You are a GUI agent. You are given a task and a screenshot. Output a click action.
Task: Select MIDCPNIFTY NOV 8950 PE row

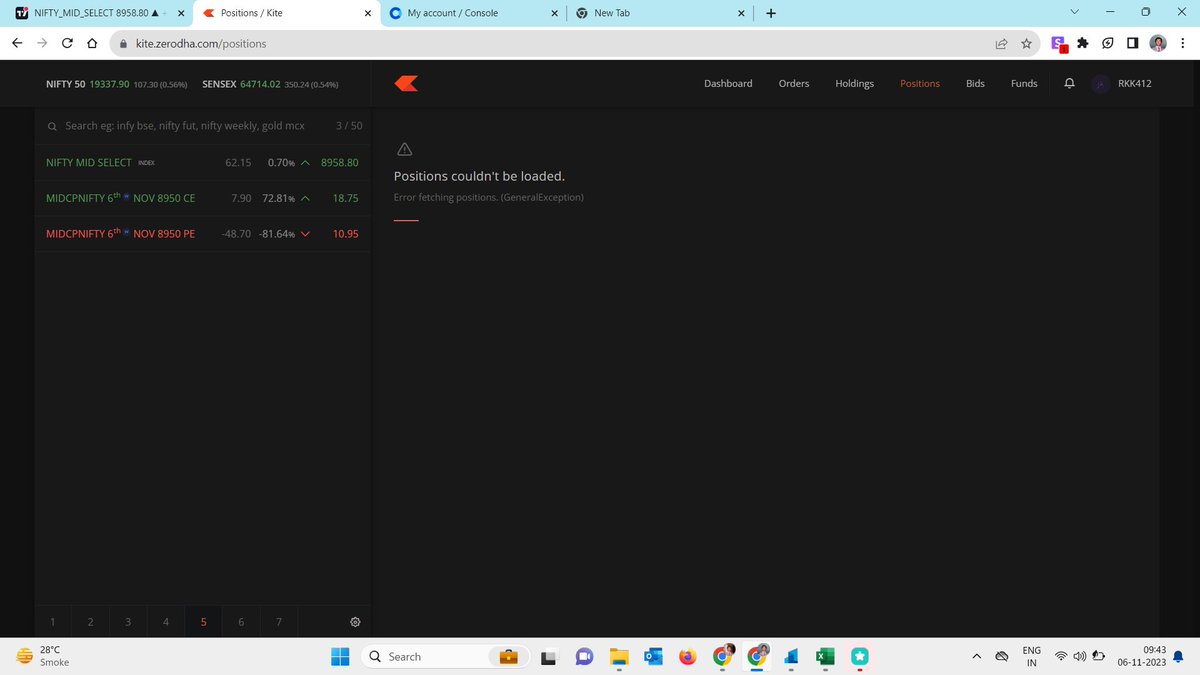coord(202,234)
